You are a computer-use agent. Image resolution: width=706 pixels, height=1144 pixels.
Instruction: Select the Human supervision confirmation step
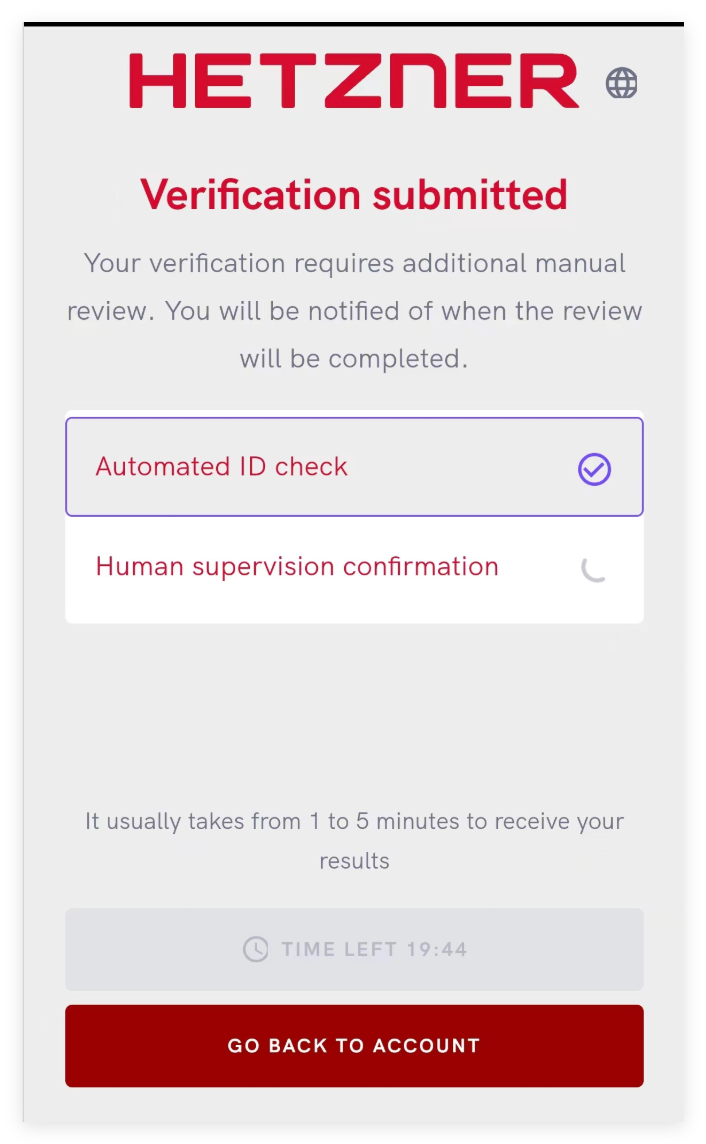(x=354, y=567)
